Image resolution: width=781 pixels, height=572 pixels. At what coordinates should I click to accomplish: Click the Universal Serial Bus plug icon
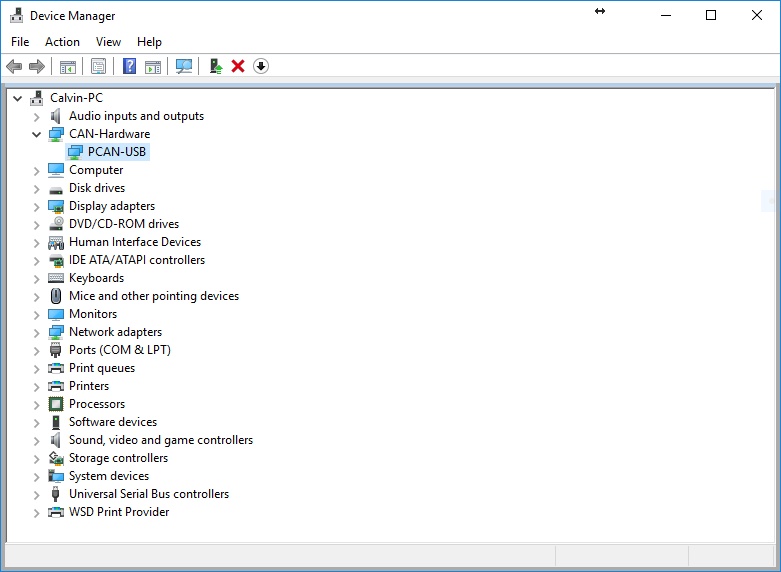(x=56, y=494)
